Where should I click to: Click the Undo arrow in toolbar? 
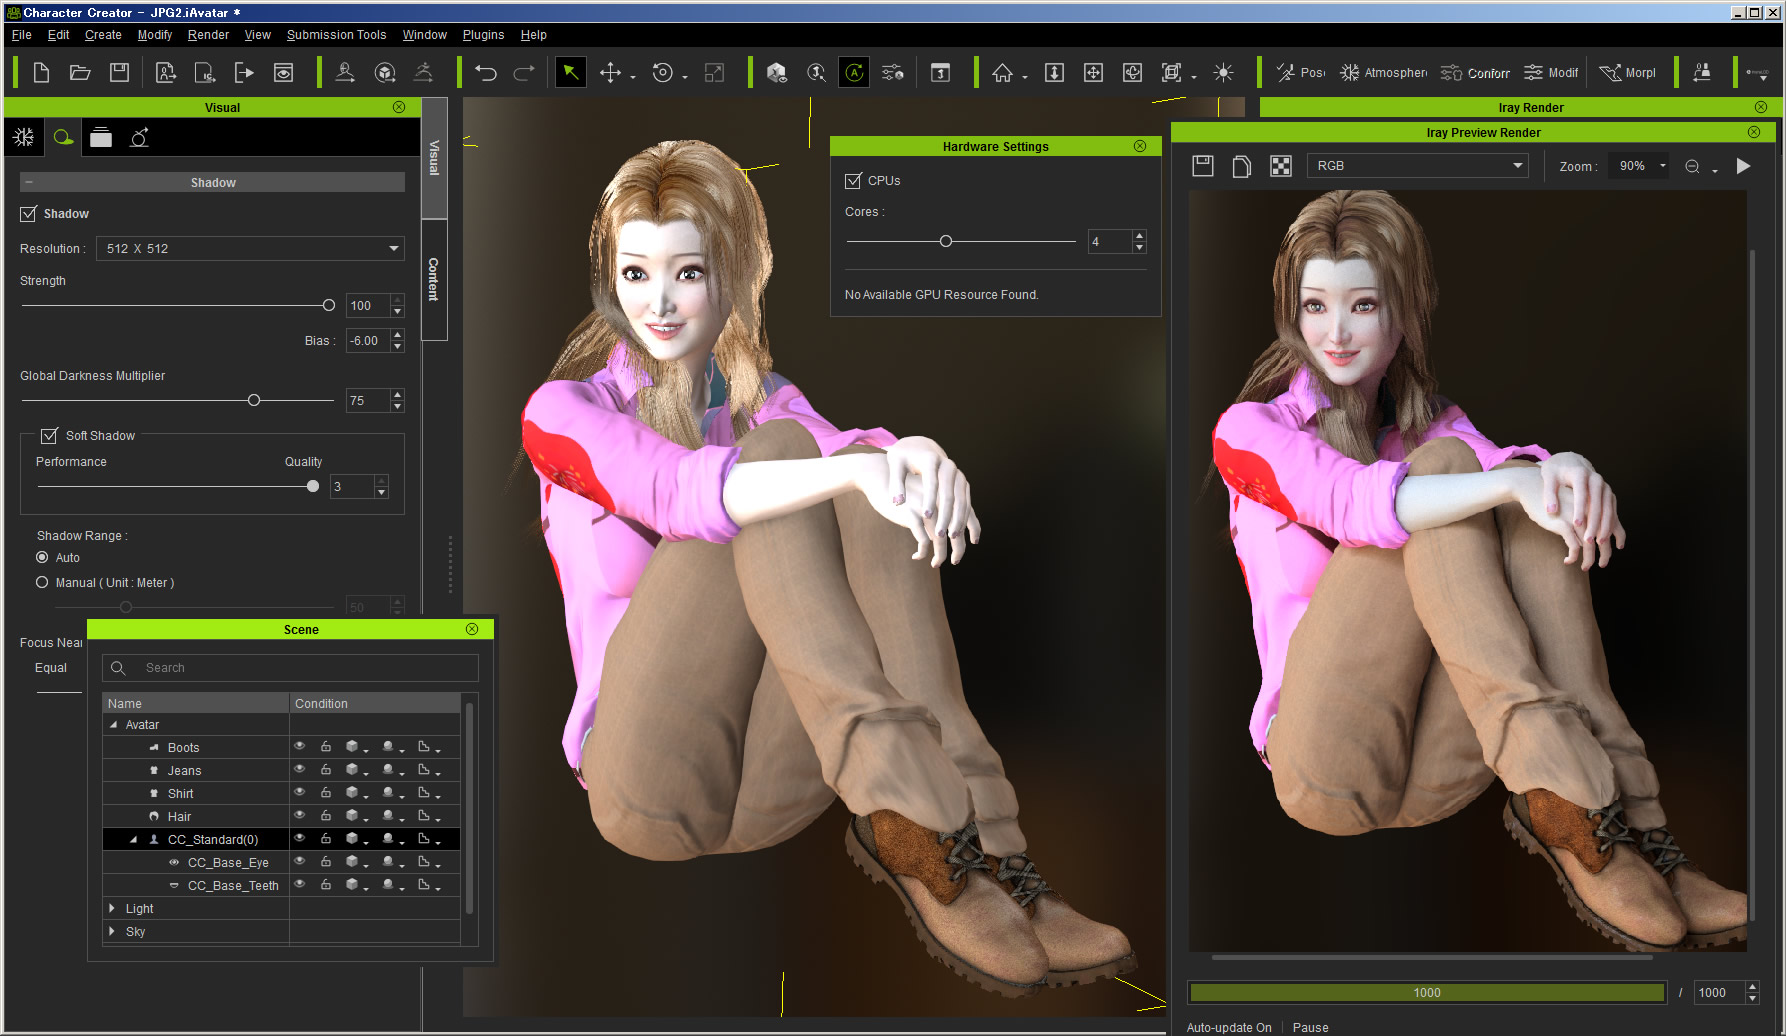pyautogui.click(x=486, y=73)
